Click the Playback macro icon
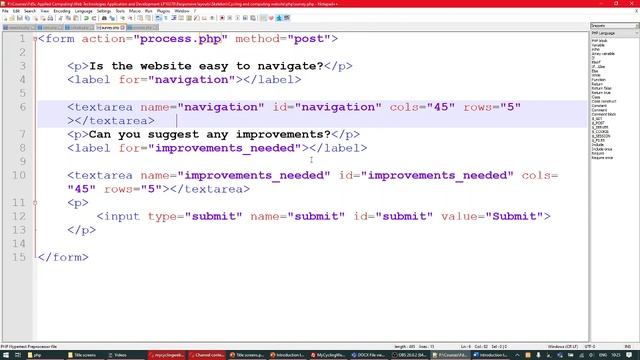 tap(238, 18)
